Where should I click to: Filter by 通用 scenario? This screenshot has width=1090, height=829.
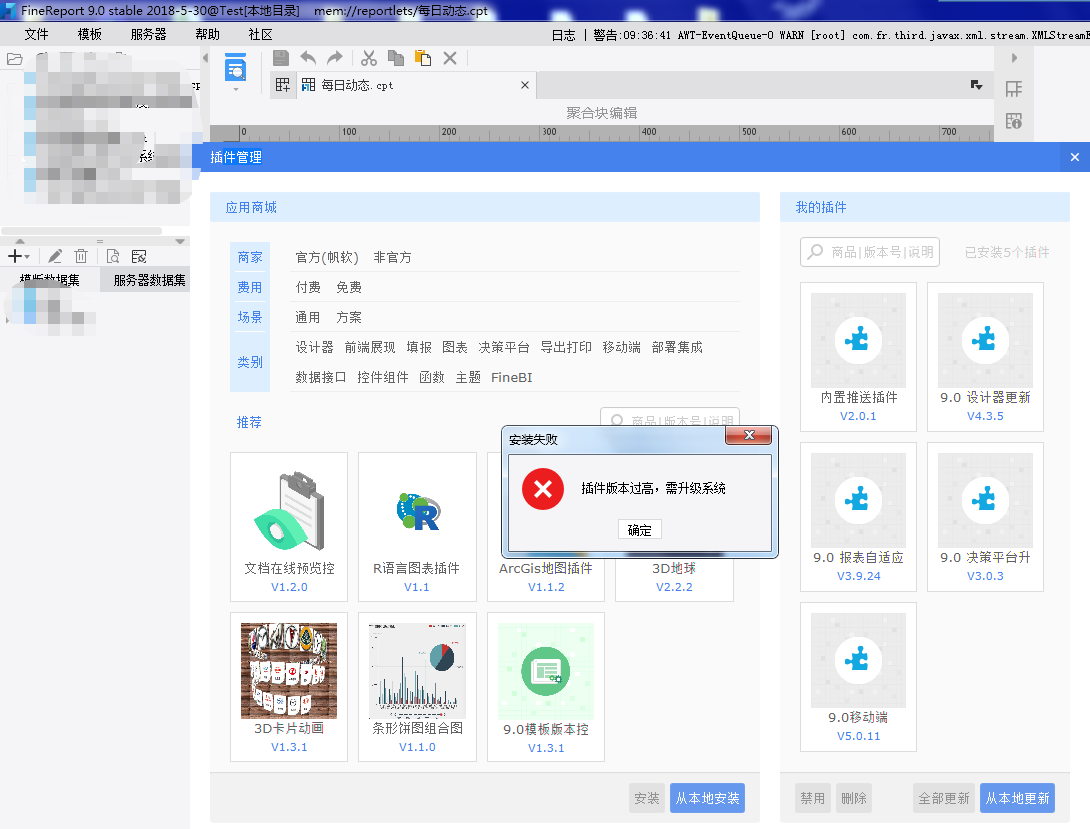click(x=308, y=317)
